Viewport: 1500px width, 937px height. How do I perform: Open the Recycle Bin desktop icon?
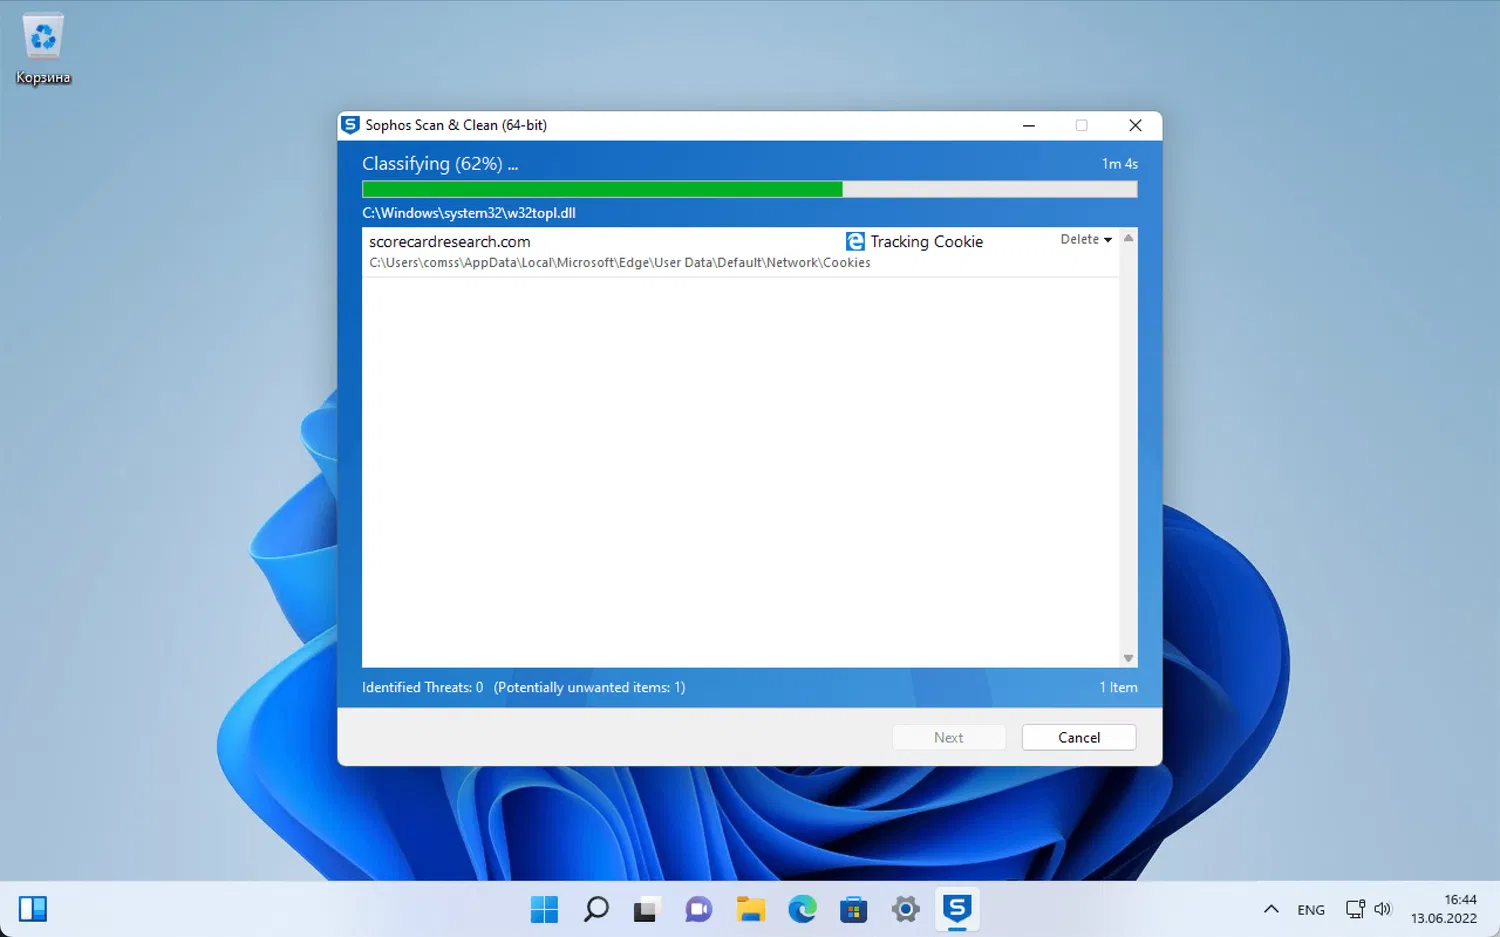[43, 50]
